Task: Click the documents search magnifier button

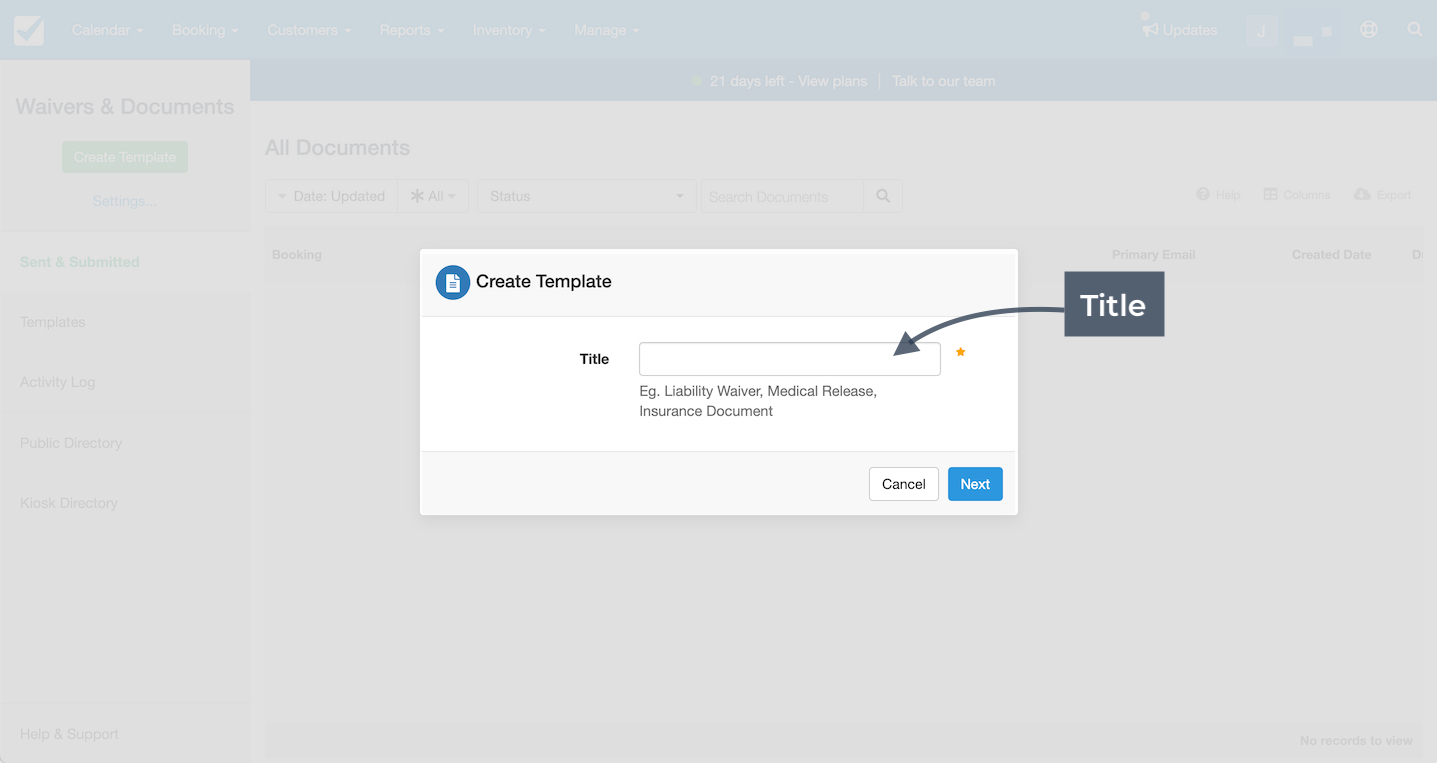Action: pyautogui.click(x=883, y=196)
